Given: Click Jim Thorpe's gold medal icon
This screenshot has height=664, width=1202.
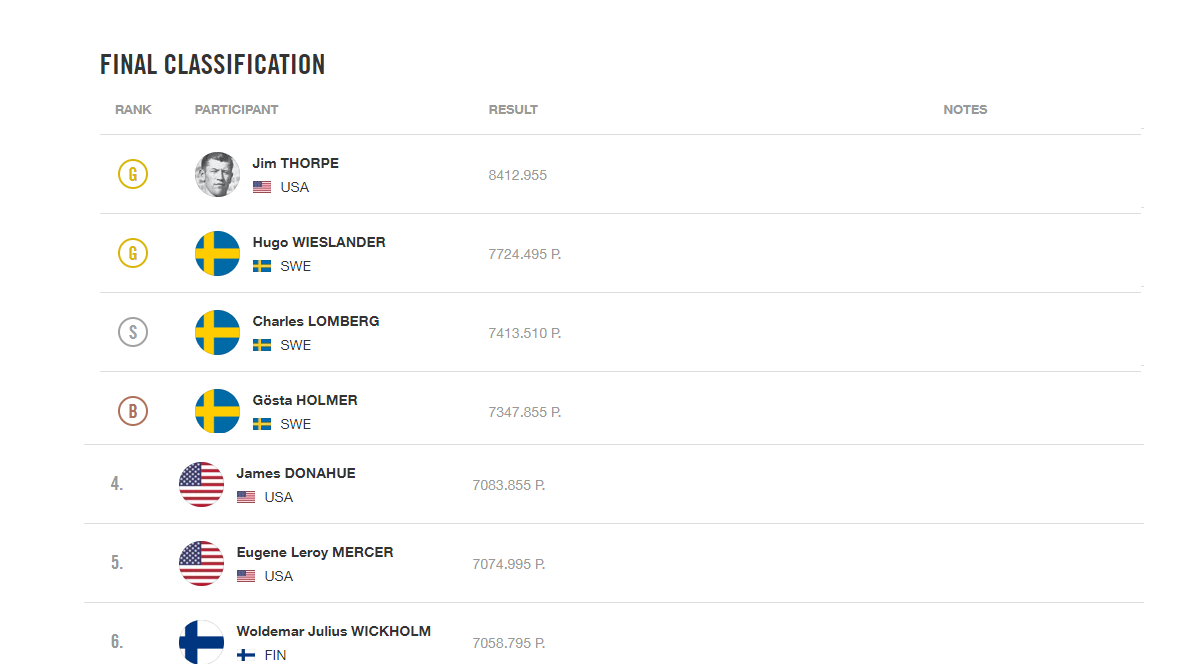Looking at the screenshot, I should (x=133, y=175).
